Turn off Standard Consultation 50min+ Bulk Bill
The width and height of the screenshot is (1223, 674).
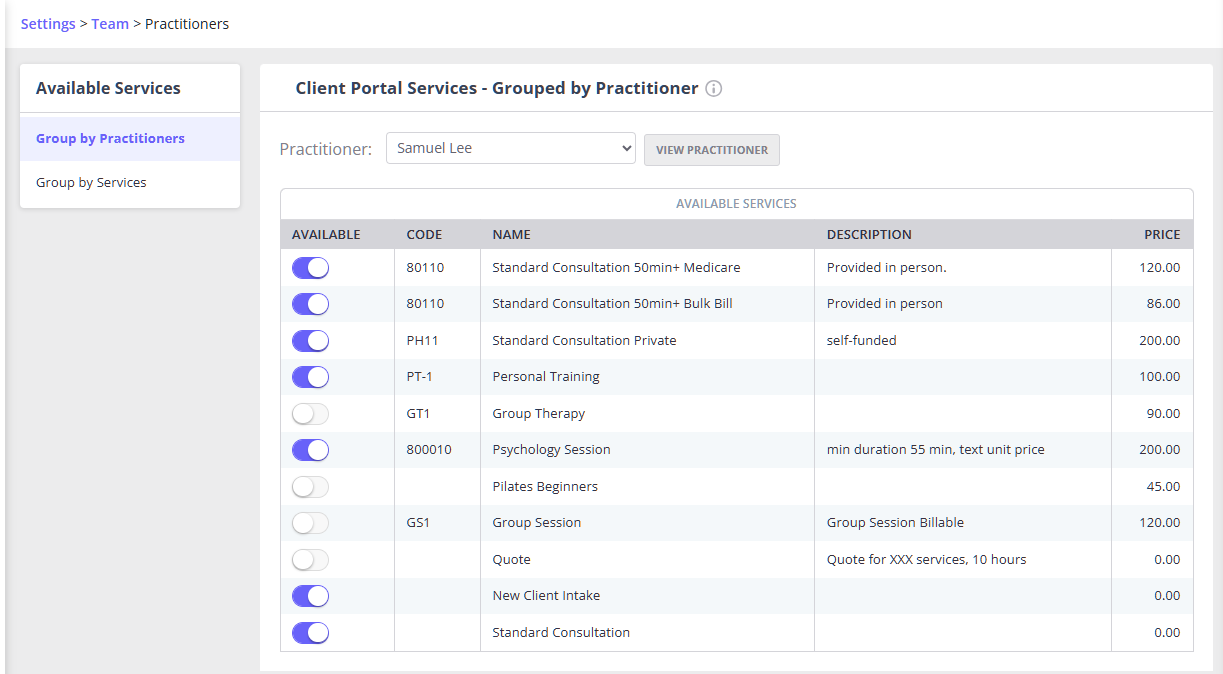coord(310,304)
